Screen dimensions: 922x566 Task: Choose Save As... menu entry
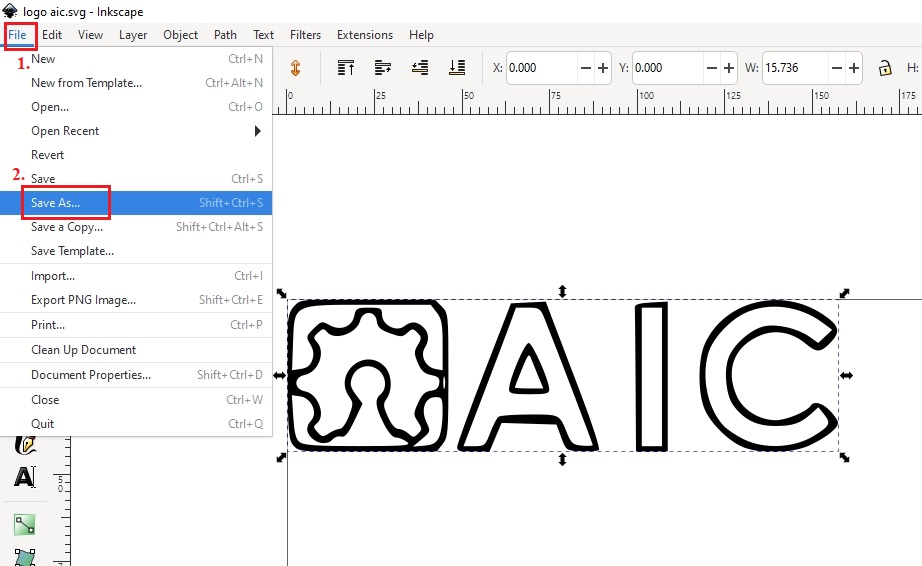[x=136, y=203]
